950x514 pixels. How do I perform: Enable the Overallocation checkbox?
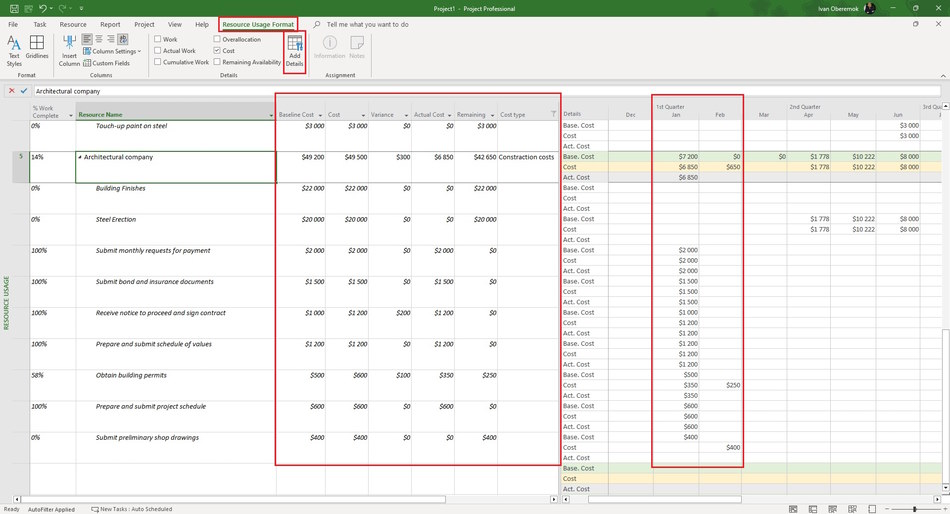tap(217, 39)
